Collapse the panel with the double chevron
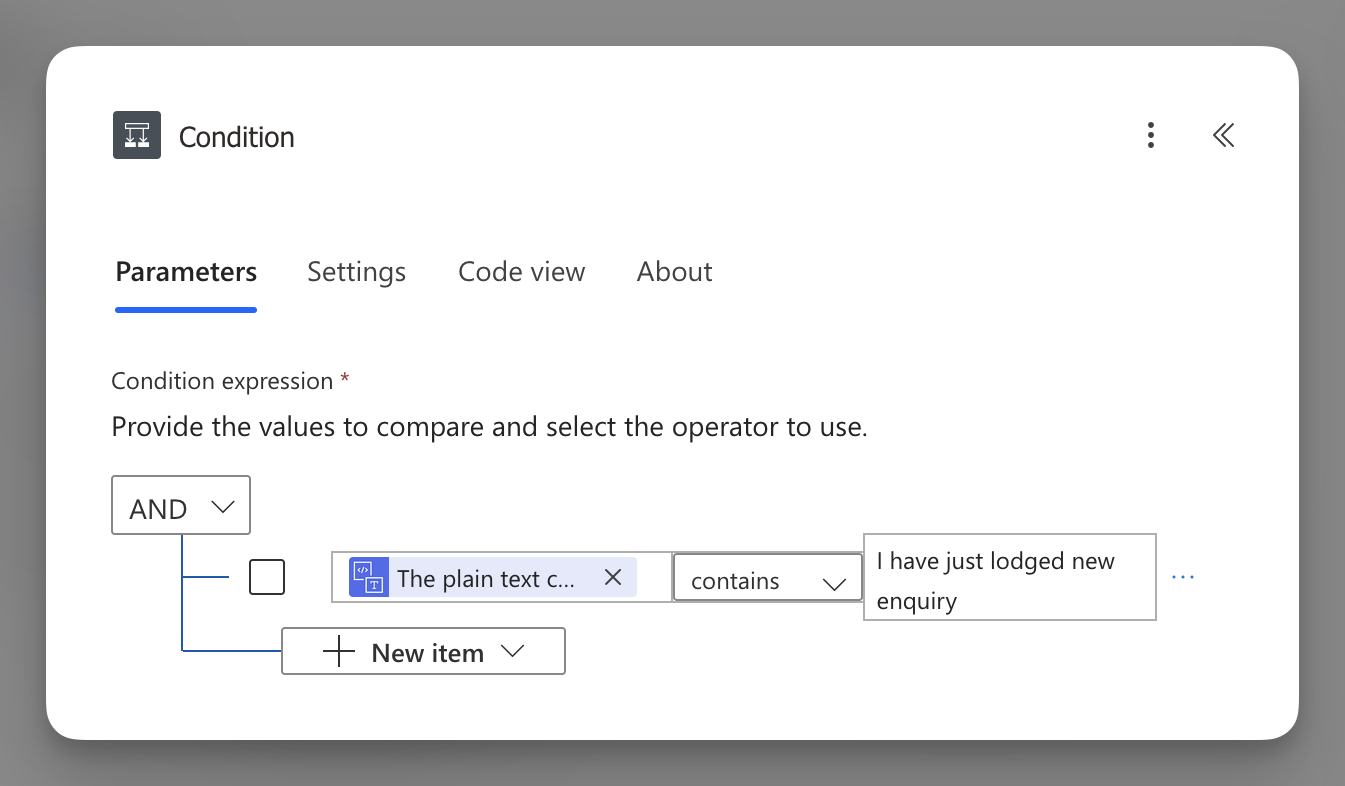The height and width of the screenshot is (786, 1345). pyautogui.click(x=1223, y=135)
